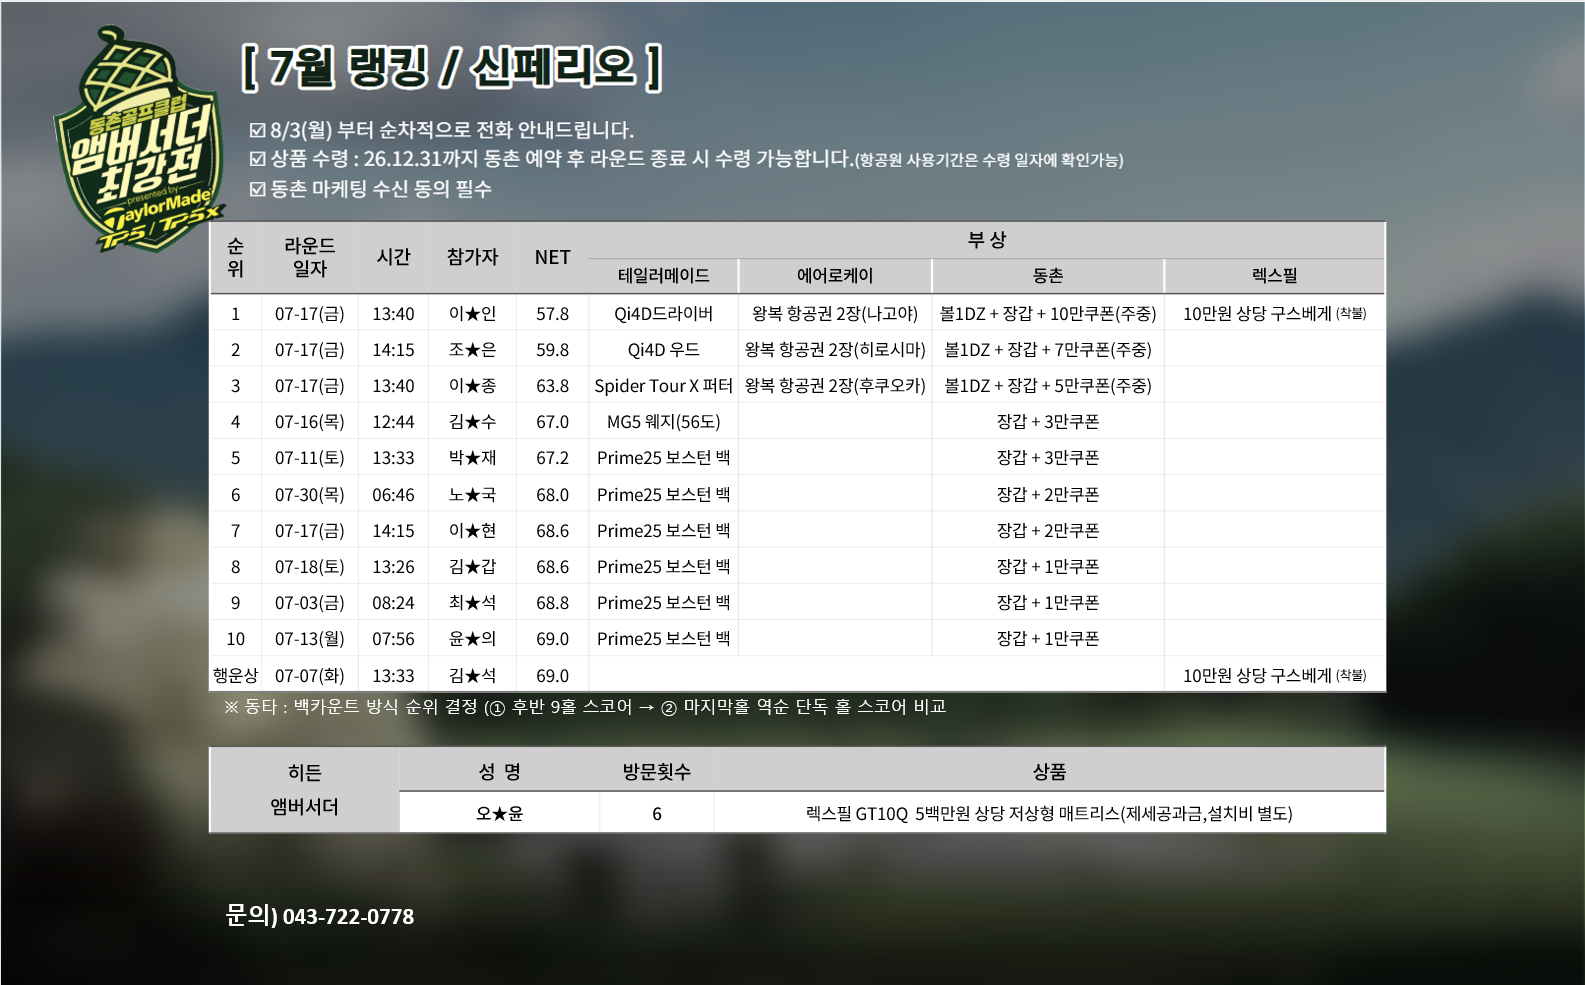Select NET score '59.8'

click(552, 350)
